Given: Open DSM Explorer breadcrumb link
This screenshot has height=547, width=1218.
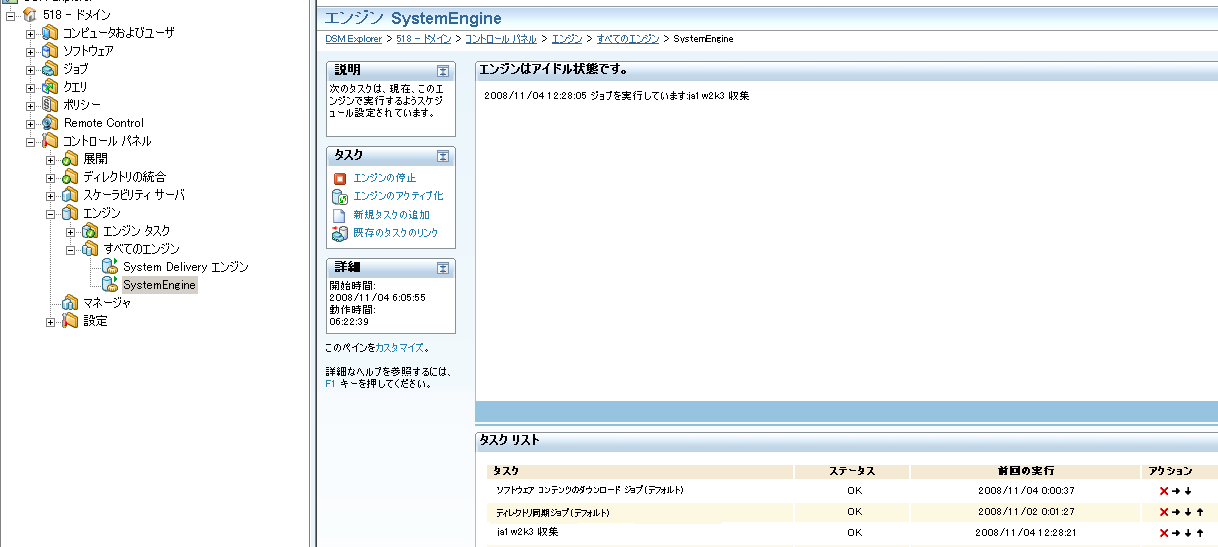Looking at the screenshot, I should pos(354,39).
